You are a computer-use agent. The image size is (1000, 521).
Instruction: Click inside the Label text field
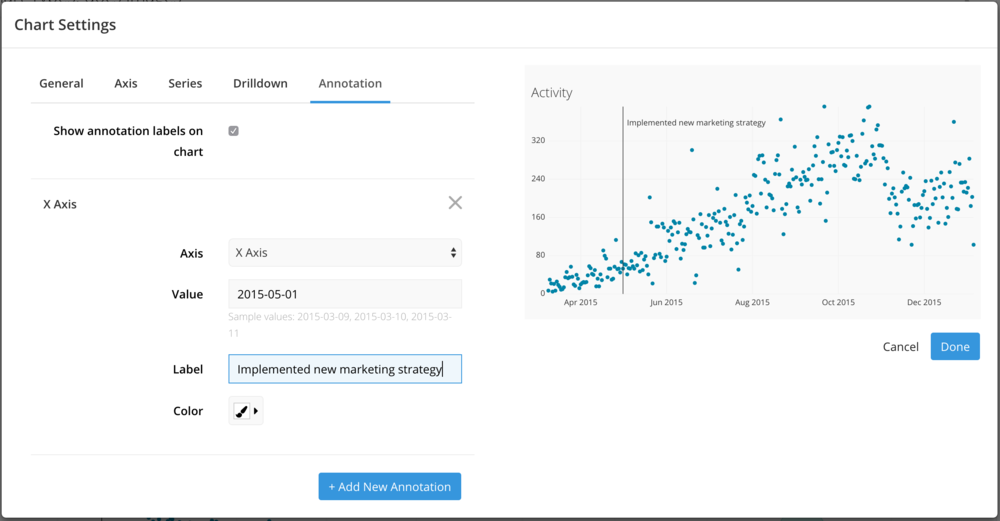[x=345, y=369]
